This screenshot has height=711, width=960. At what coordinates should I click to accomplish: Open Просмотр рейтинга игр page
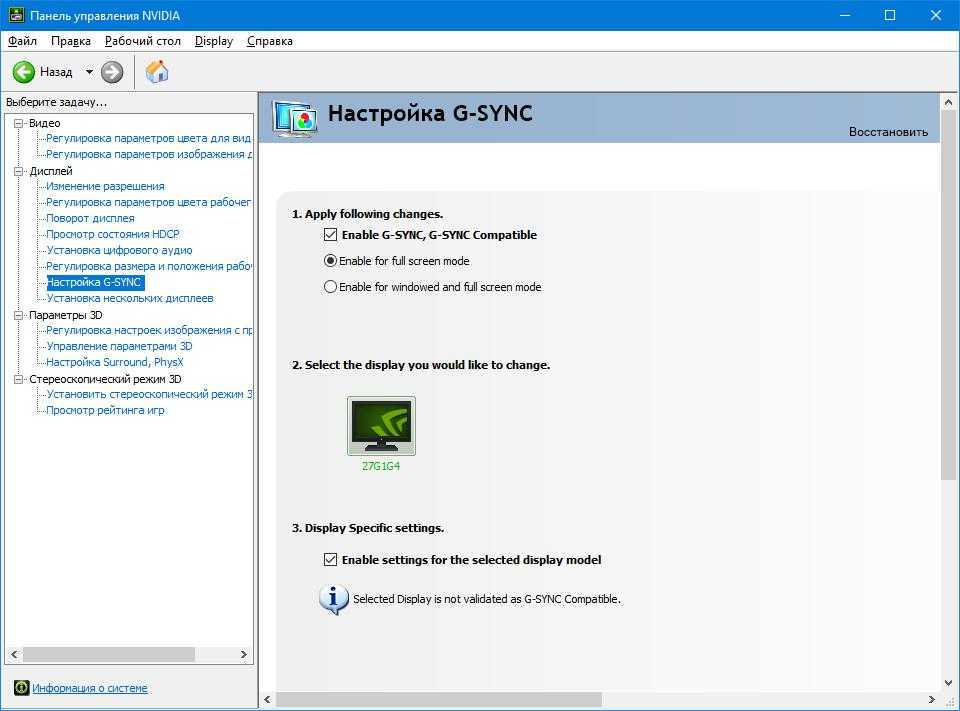point(105,410)
